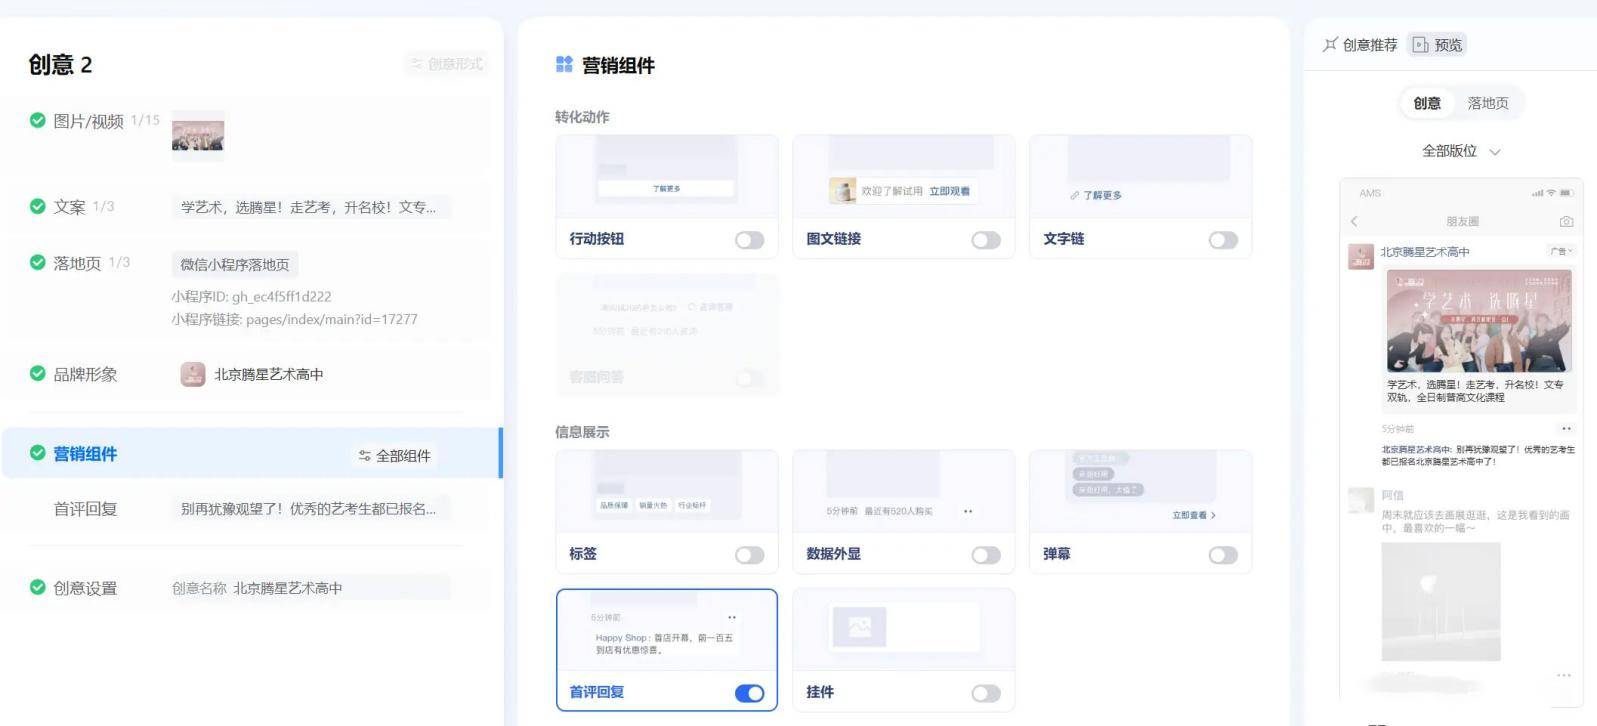Click the 营销组件 grid icon in header
This screenshot has width=1597, height=726.
(564, 65)
